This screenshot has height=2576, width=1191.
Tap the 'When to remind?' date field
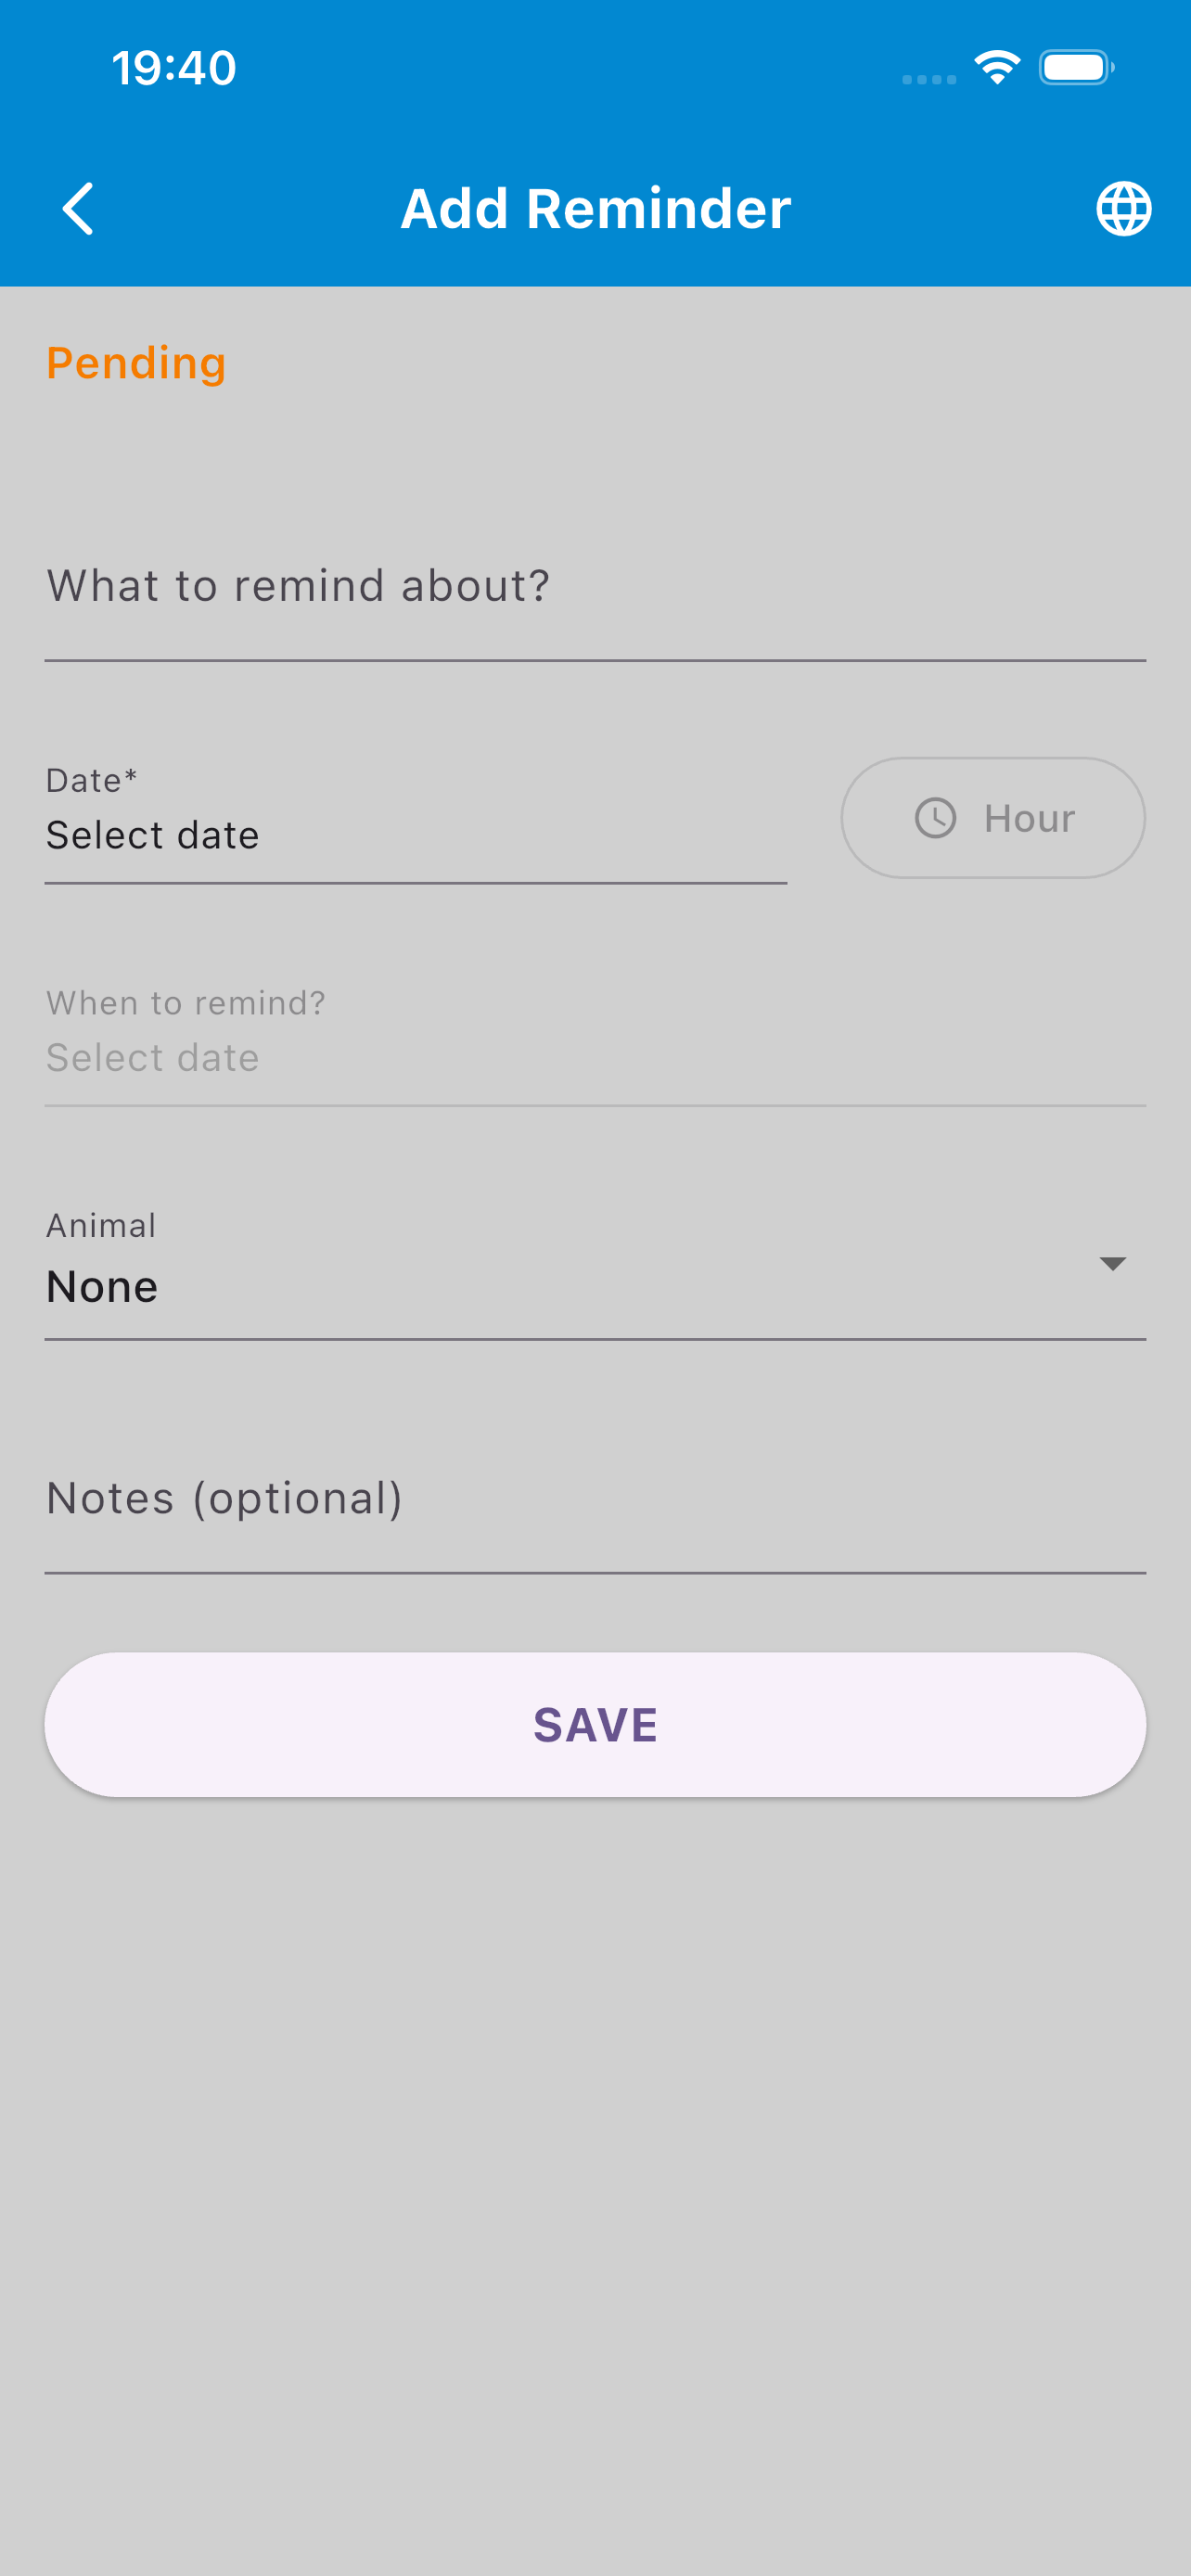(x=595, y=1058)
